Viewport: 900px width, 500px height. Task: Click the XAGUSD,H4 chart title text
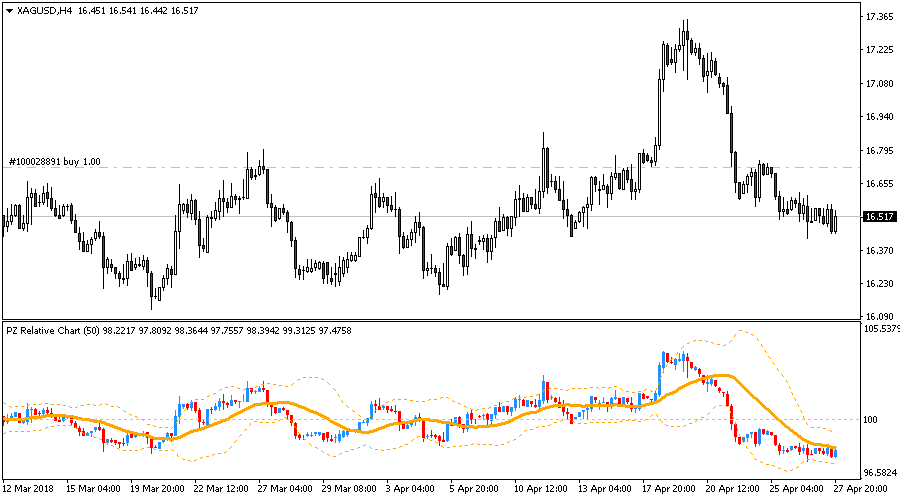(46, 9)
